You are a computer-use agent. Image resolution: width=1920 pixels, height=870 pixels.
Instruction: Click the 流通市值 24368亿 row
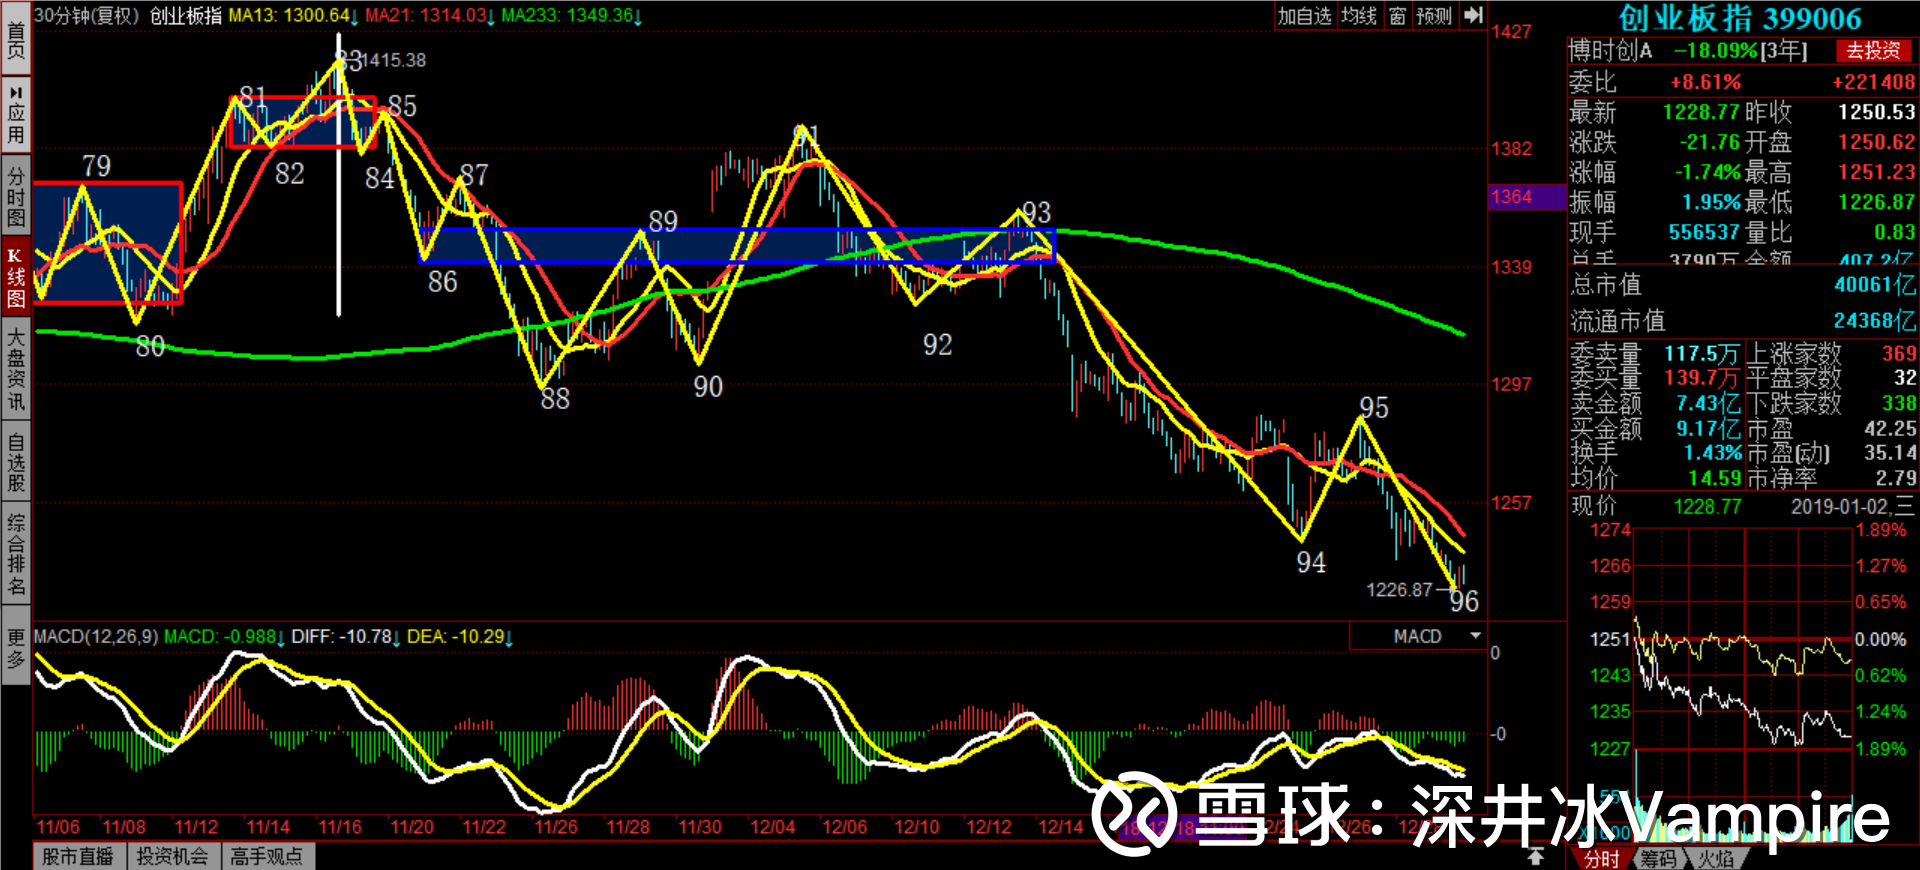click(x=1742, y=321)
